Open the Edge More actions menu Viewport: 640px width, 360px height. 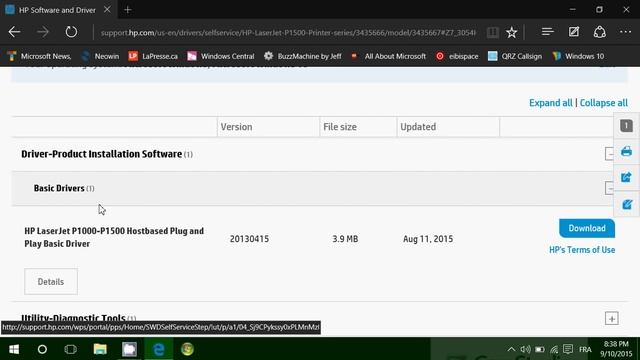[x=625, y=32]
